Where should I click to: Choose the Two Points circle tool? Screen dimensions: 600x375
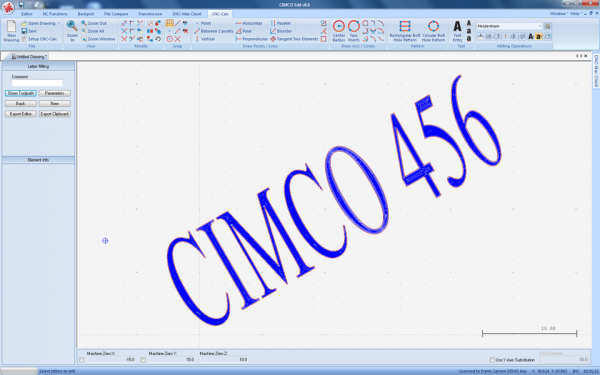[354, 31]
